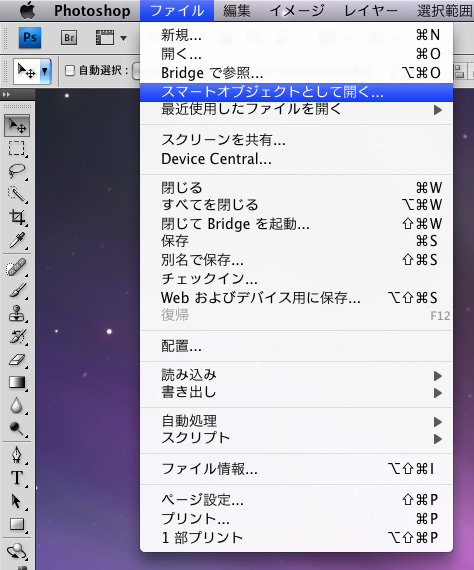Choose 保存 menu item
The image size is (474, 570).
coord(297,241)
